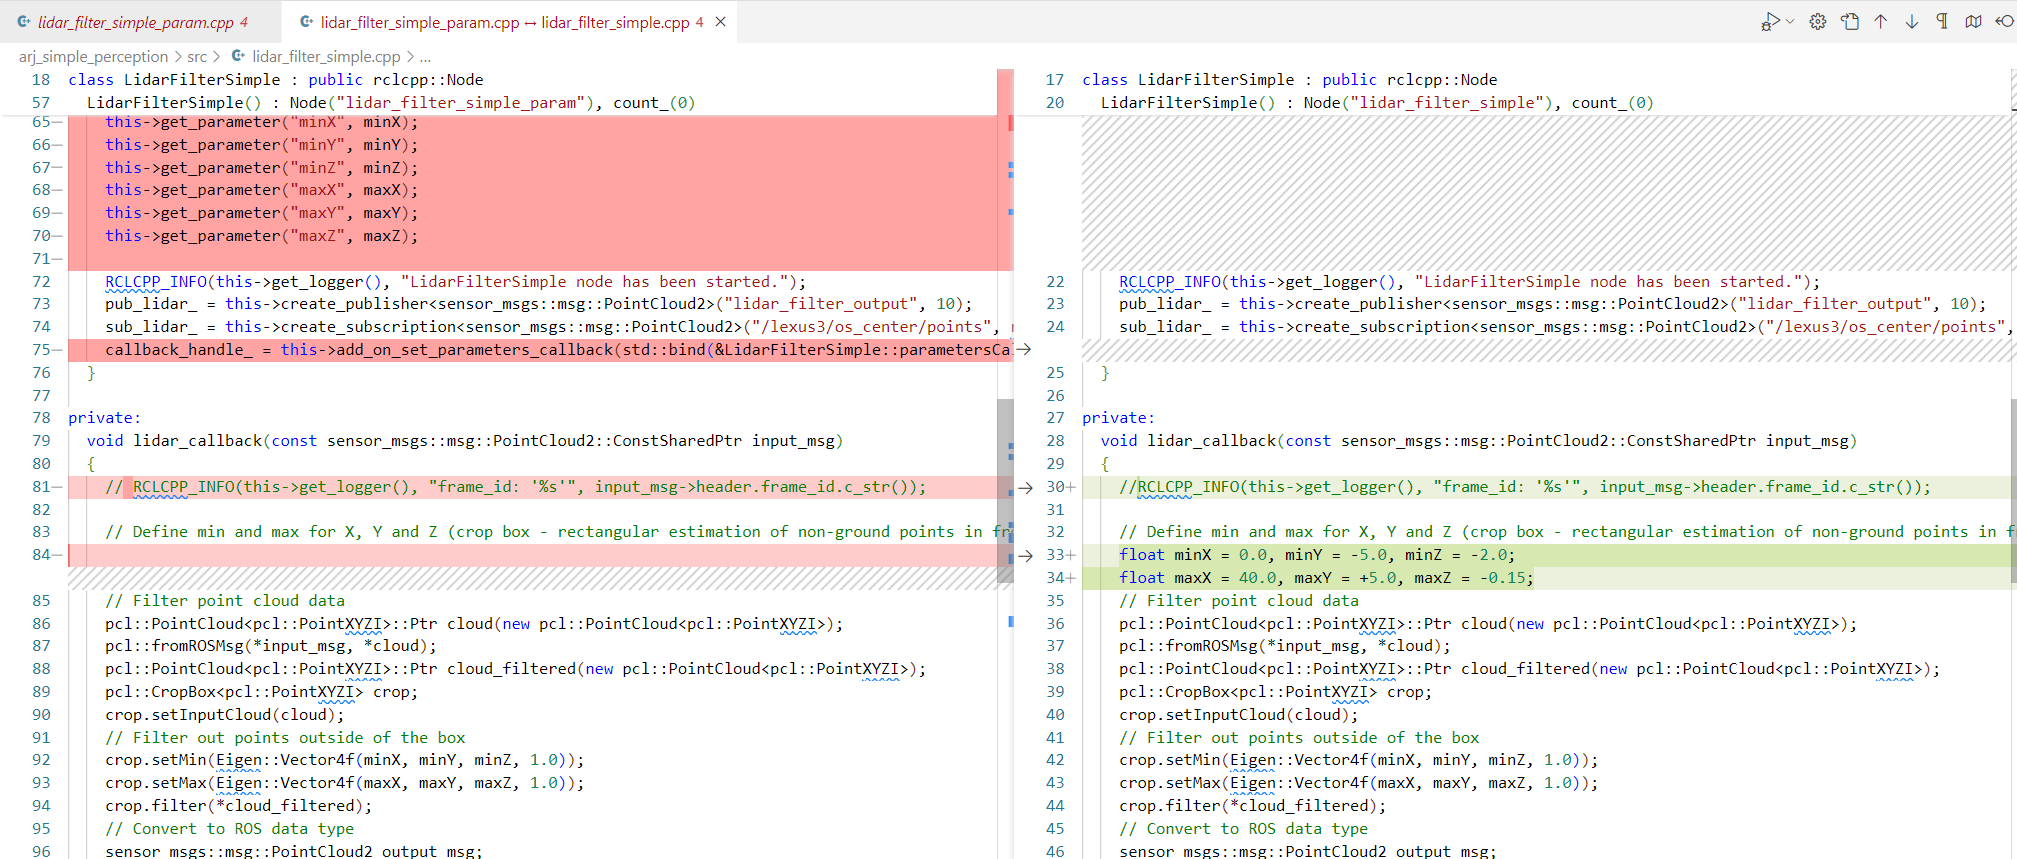The height and width of the screenshot is (859, 2017).
Task: Click the Run and Debug play icon
Action: coord(1770,21)
